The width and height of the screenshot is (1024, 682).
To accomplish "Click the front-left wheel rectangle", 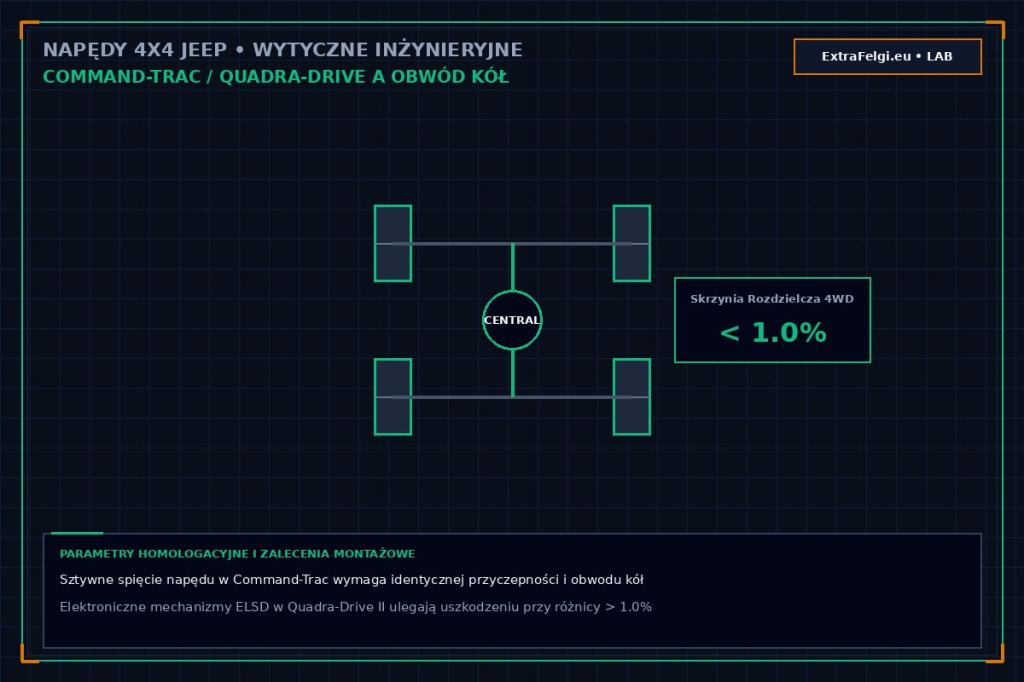I will pyautogui.click(x=392, y=244).
